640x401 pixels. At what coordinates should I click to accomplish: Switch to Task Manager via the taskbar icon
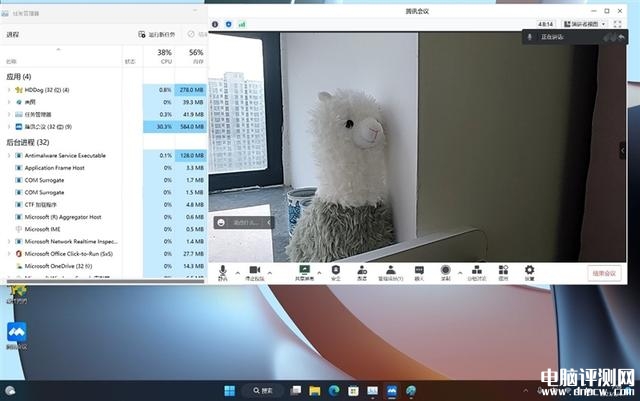[x=372, y=391]
